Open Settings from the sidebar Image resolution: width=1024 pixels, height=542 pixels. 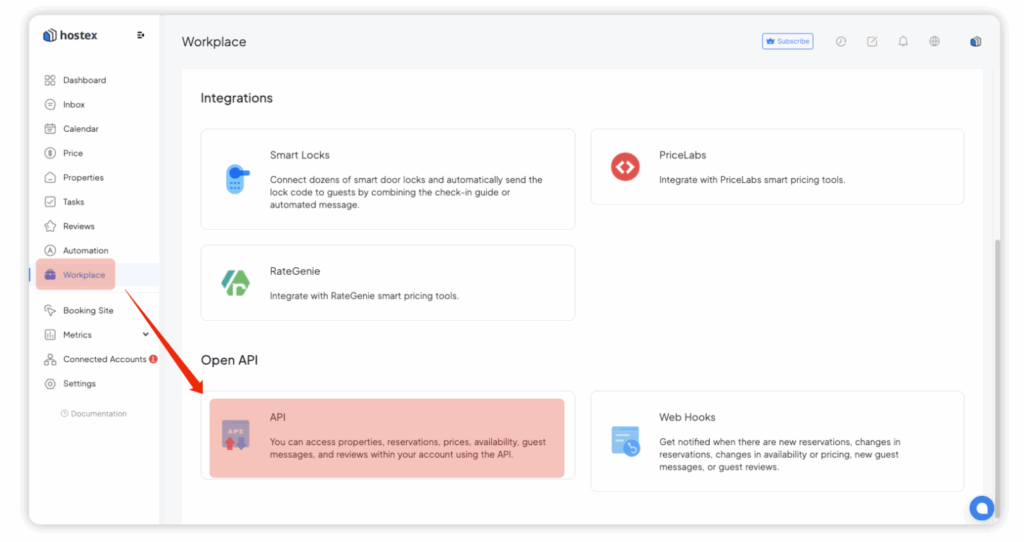point(79,384)
